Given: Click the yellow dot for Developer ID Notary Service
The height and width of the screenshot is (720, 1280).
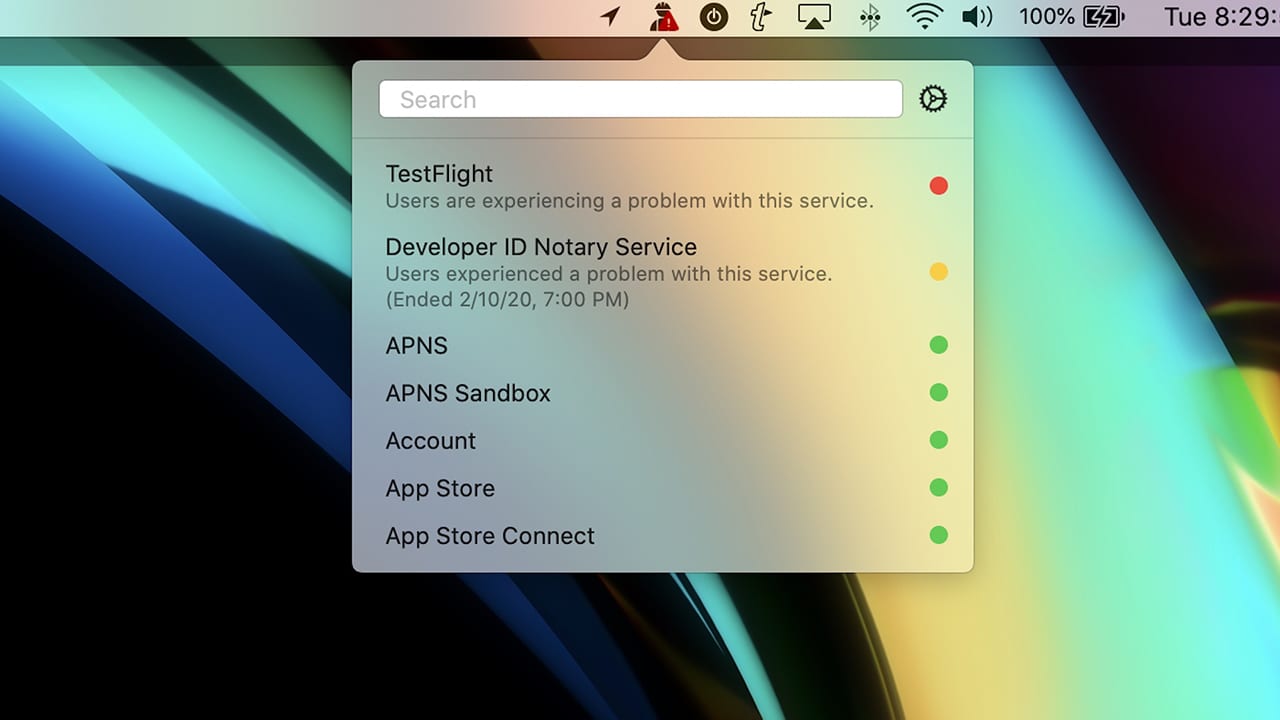Looking at the screenshot, I should 938,272.
